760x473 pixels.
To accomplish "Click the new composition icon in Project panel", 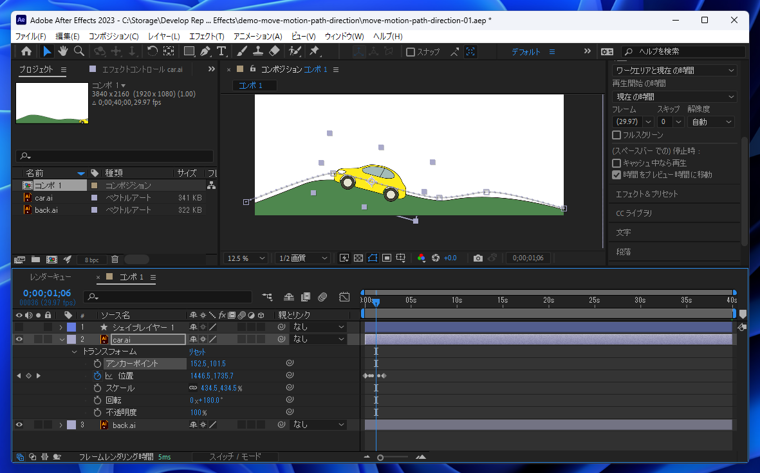I will coord(51,260).
